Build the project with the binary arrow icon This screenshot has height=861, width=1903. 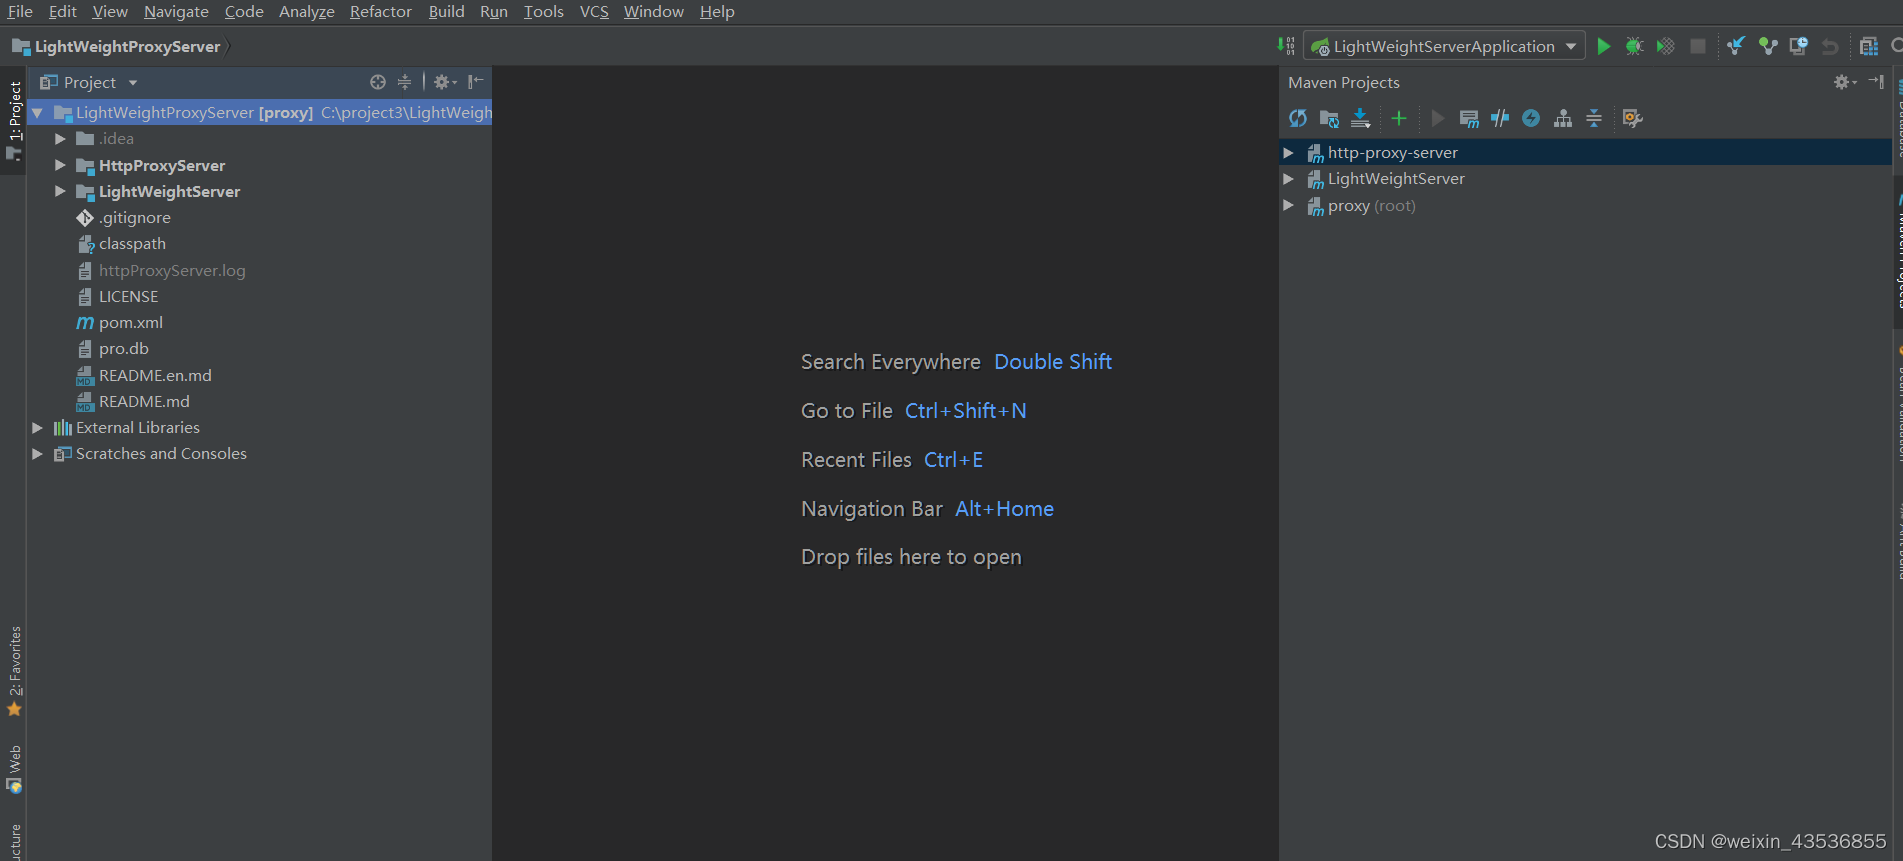1286,46
